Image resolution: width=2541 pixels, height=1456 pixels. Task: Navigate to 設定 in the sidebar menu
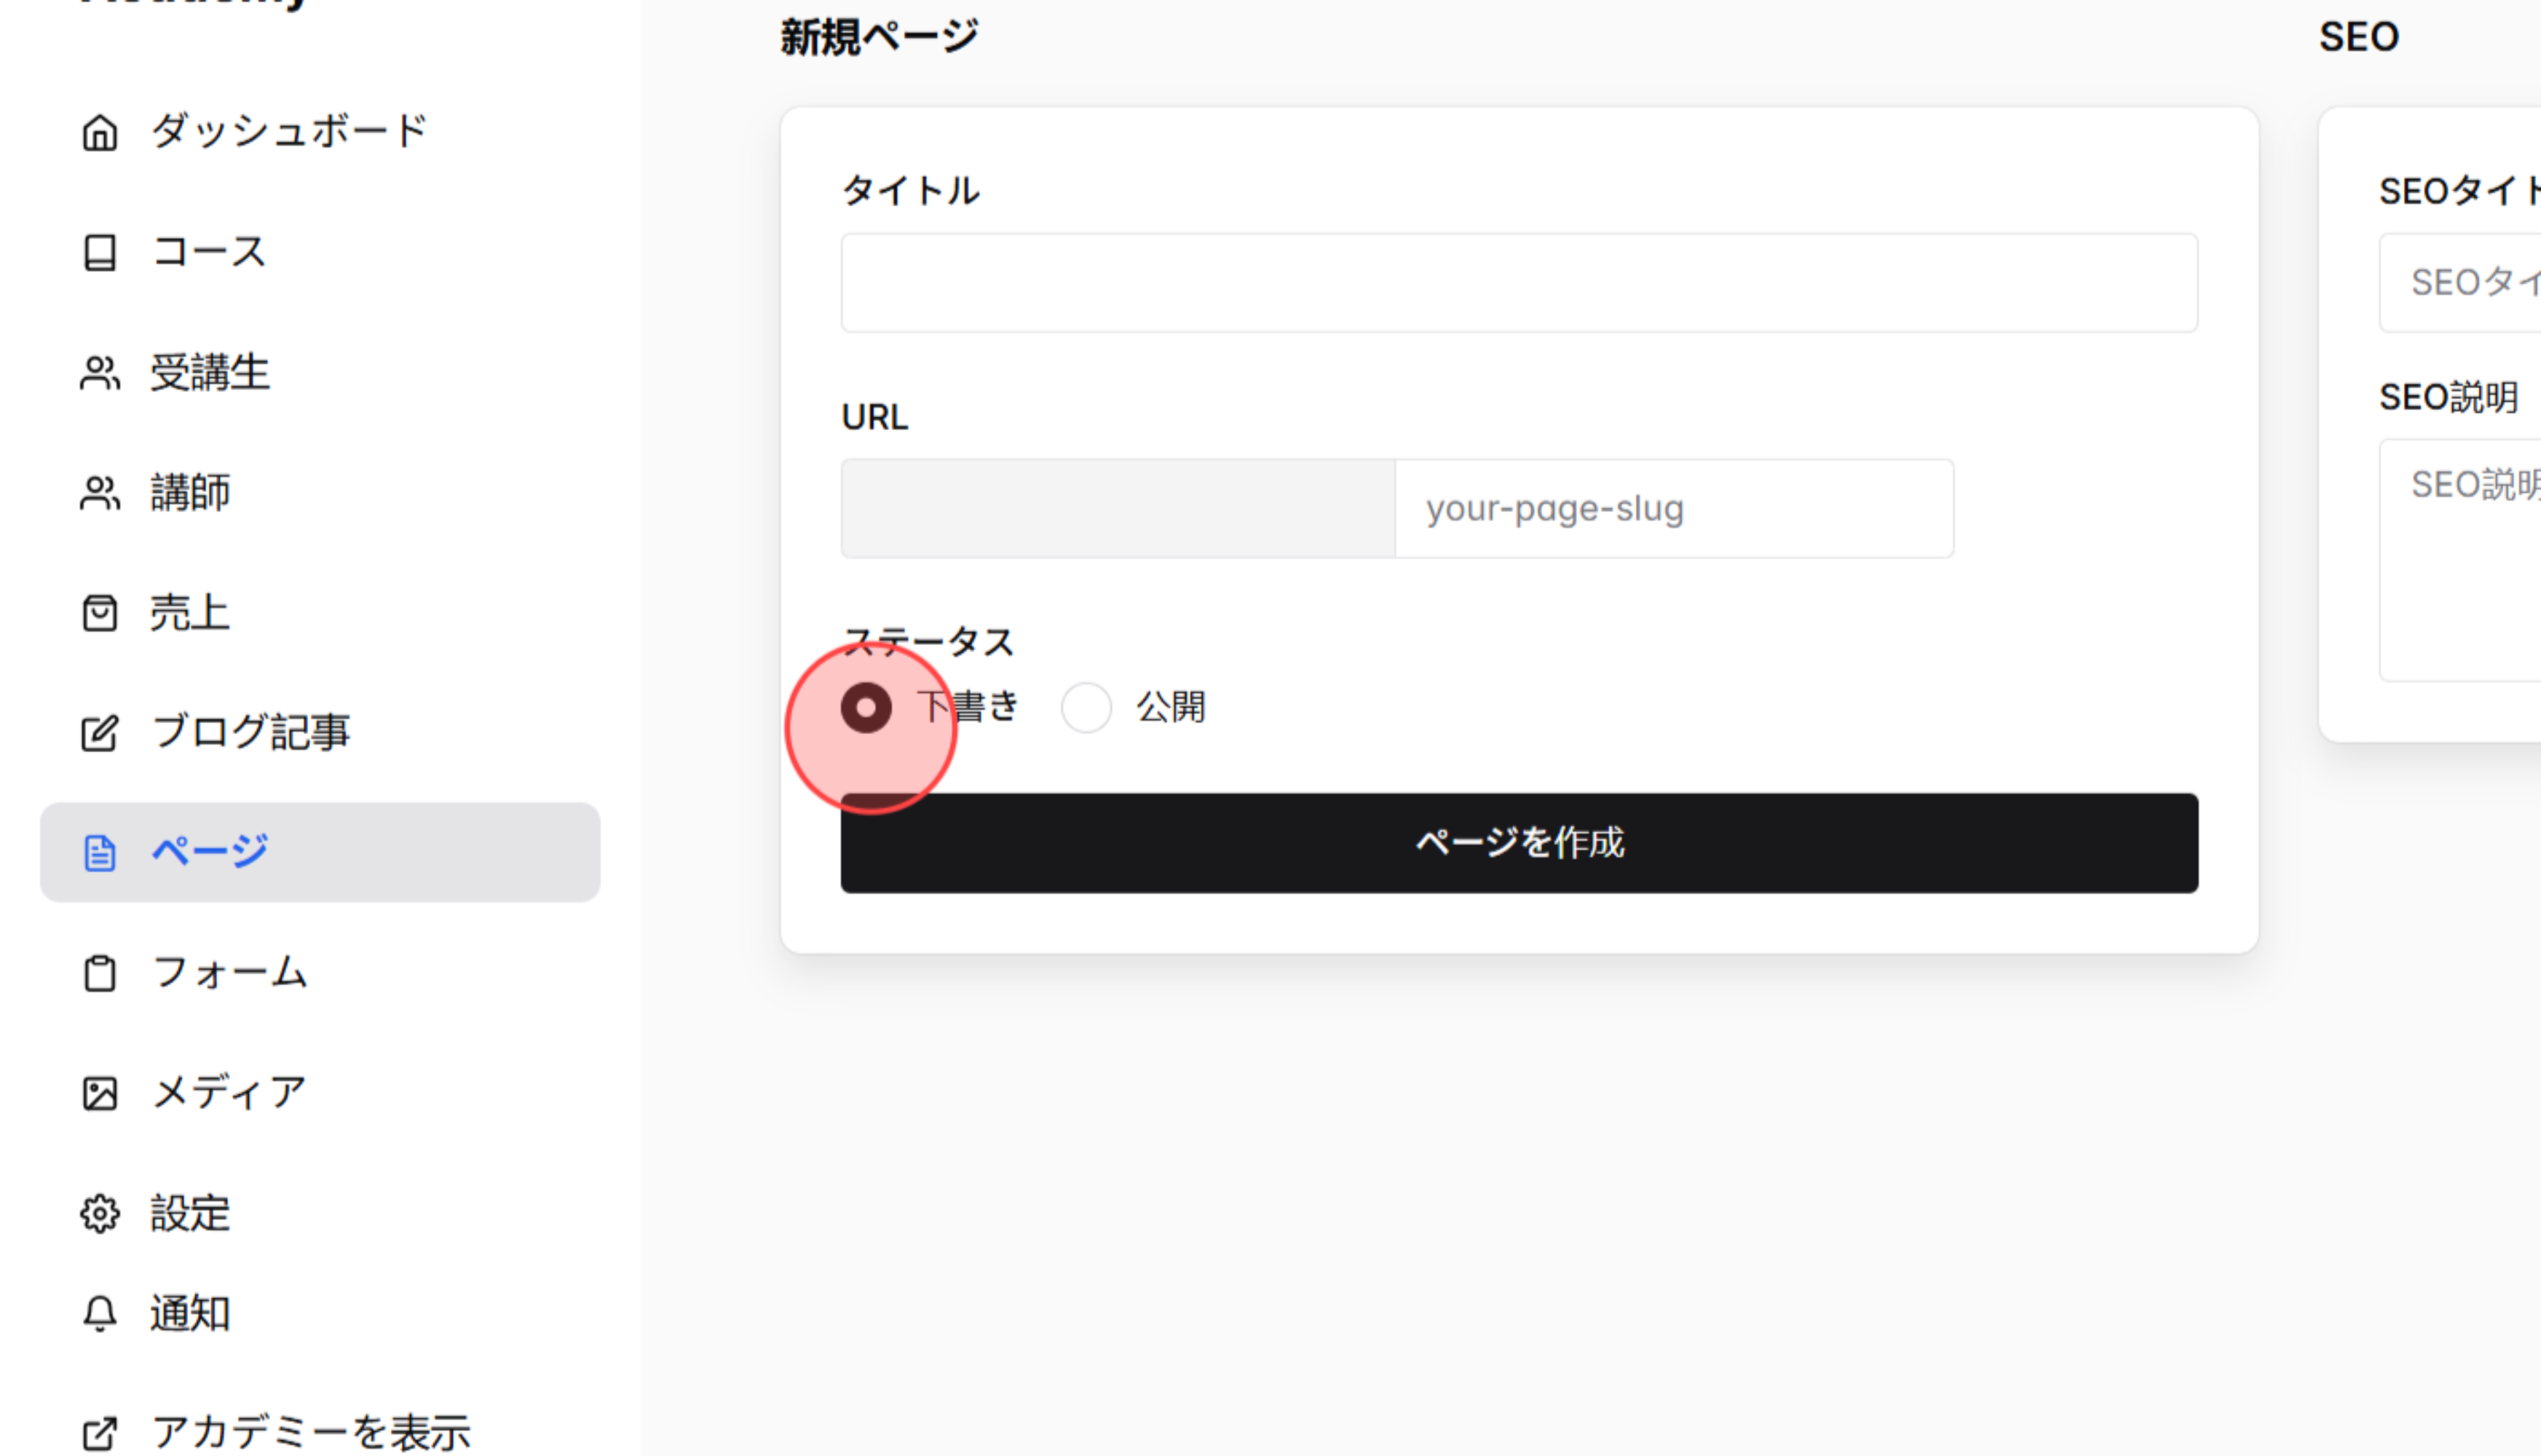[189, 1213]
